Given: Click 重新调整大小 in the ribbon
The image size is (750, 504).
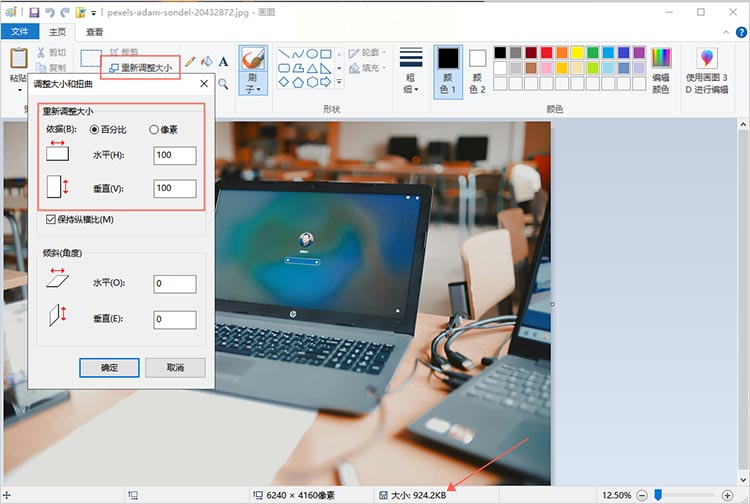Looking at the screenshot, I should tap(141, 67).
